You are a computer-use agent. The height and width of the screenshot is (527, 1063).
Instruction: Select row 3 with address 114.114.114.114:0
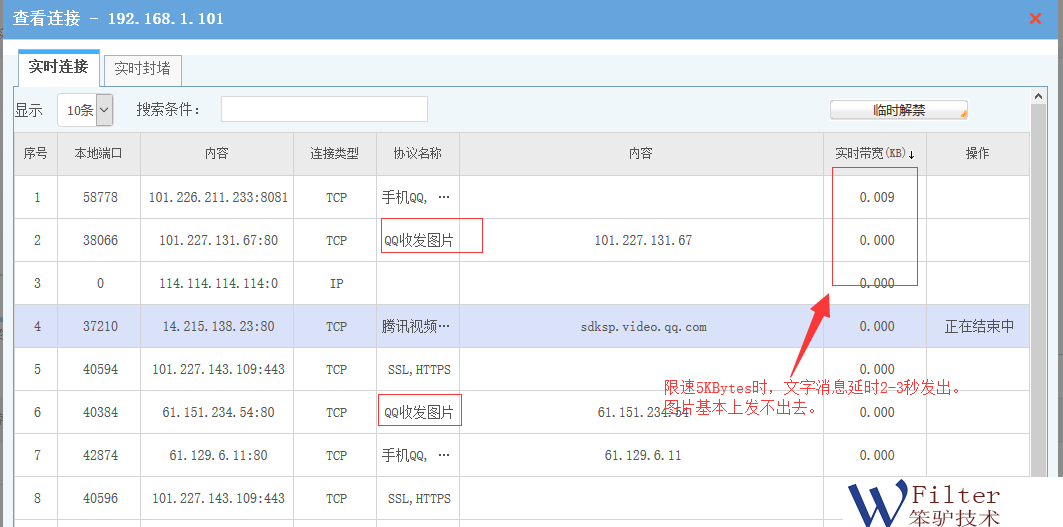click(217, 283)
